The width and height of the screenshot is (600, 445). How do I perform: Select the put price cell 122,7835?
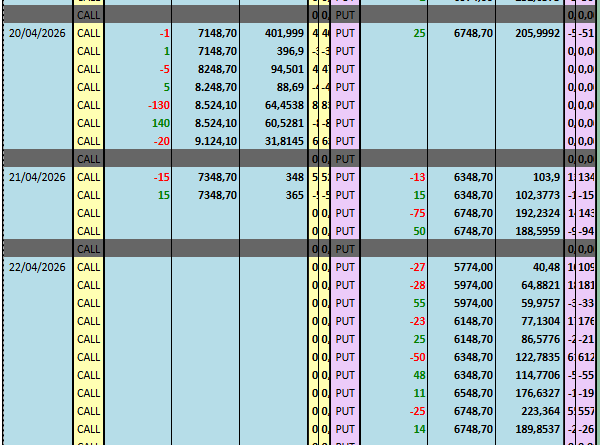(x=530, y=357)
